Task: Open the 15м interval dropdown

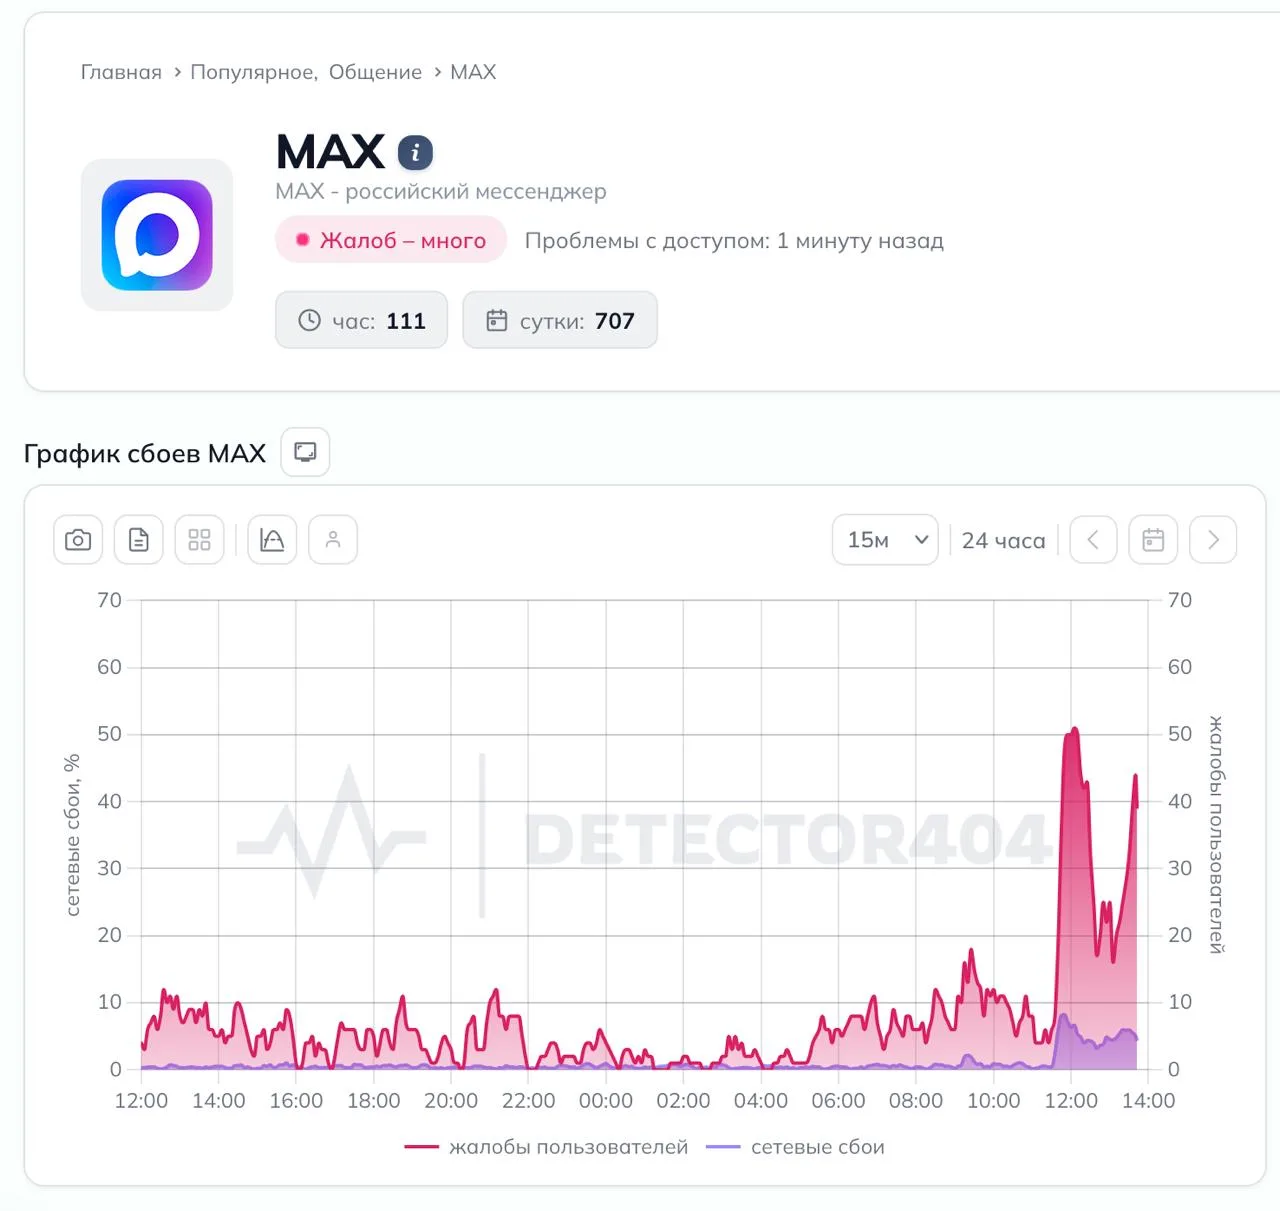Action: click(885, 540)
